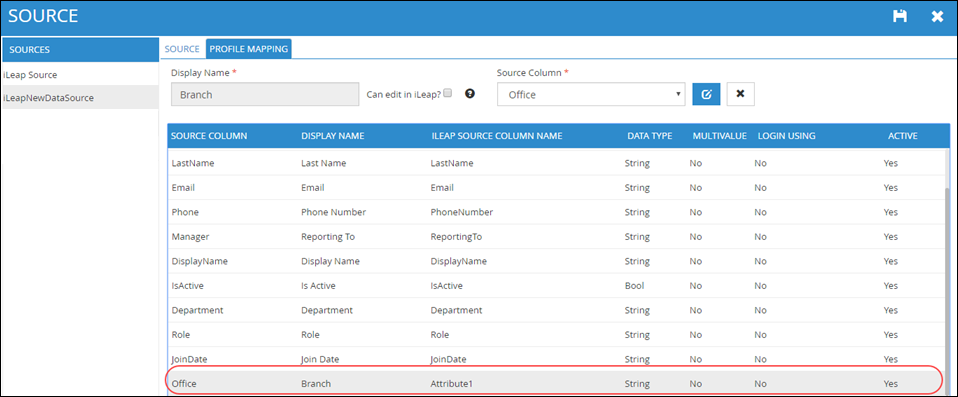The image size is (958, 397).
Task: Click the Last Name display name cell
Action: (x=323, y=163)
